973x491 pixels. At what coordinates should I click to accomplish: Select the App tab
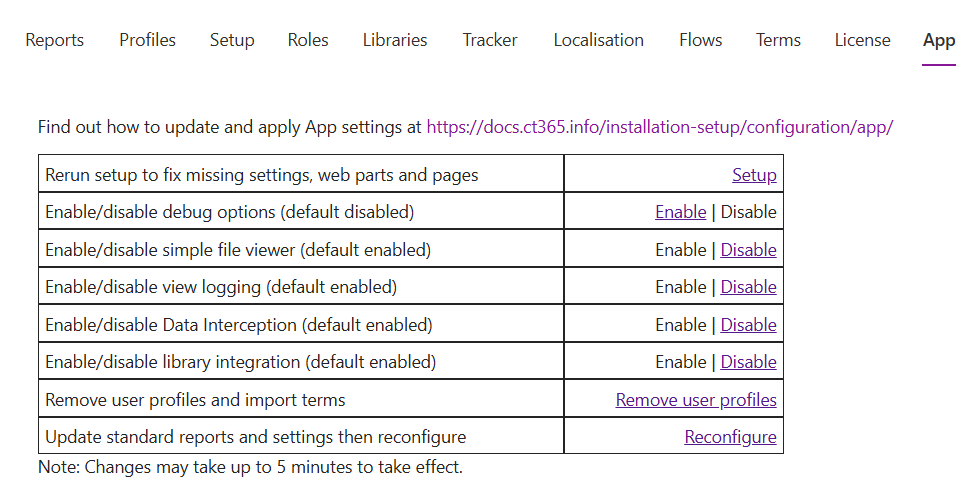pos(939,40)
